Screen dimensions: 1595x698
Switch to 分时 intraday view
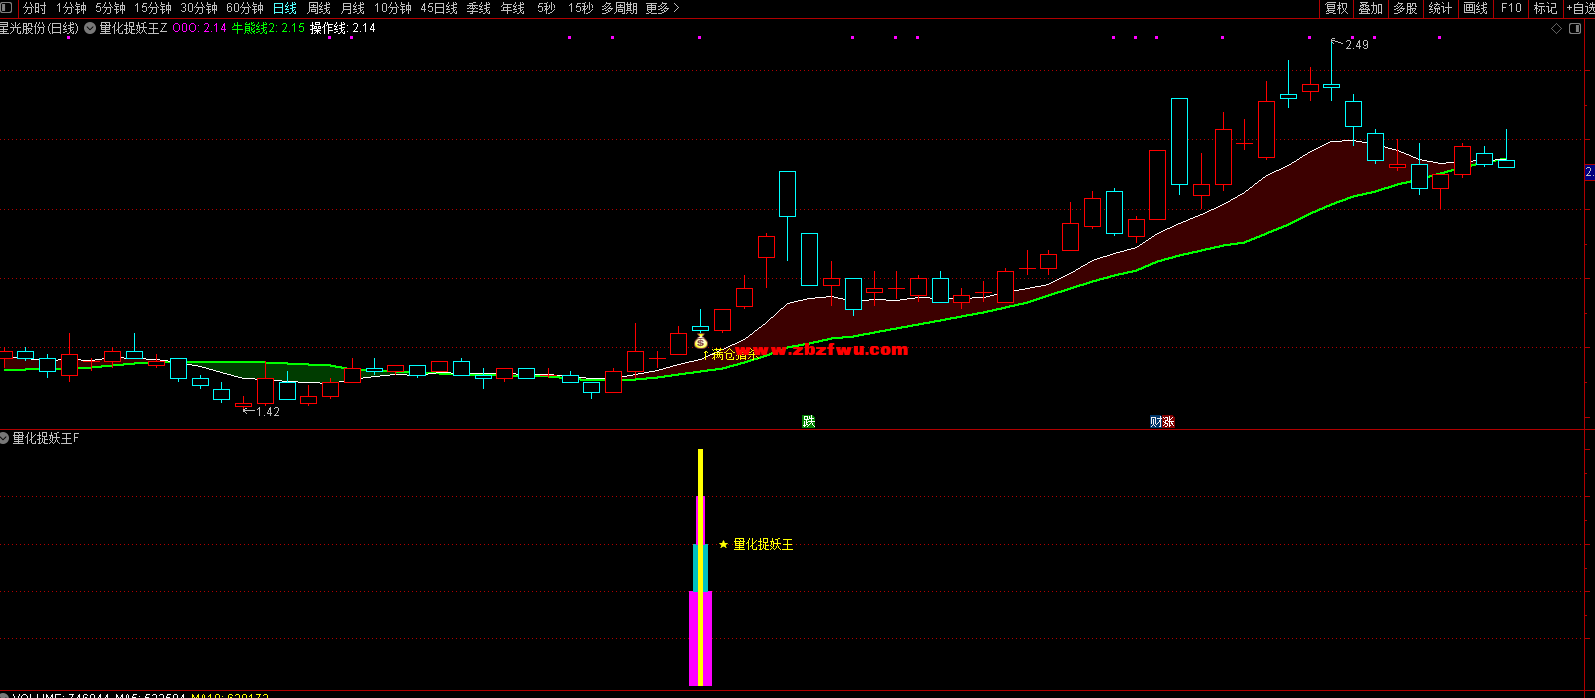coord(35,8)
